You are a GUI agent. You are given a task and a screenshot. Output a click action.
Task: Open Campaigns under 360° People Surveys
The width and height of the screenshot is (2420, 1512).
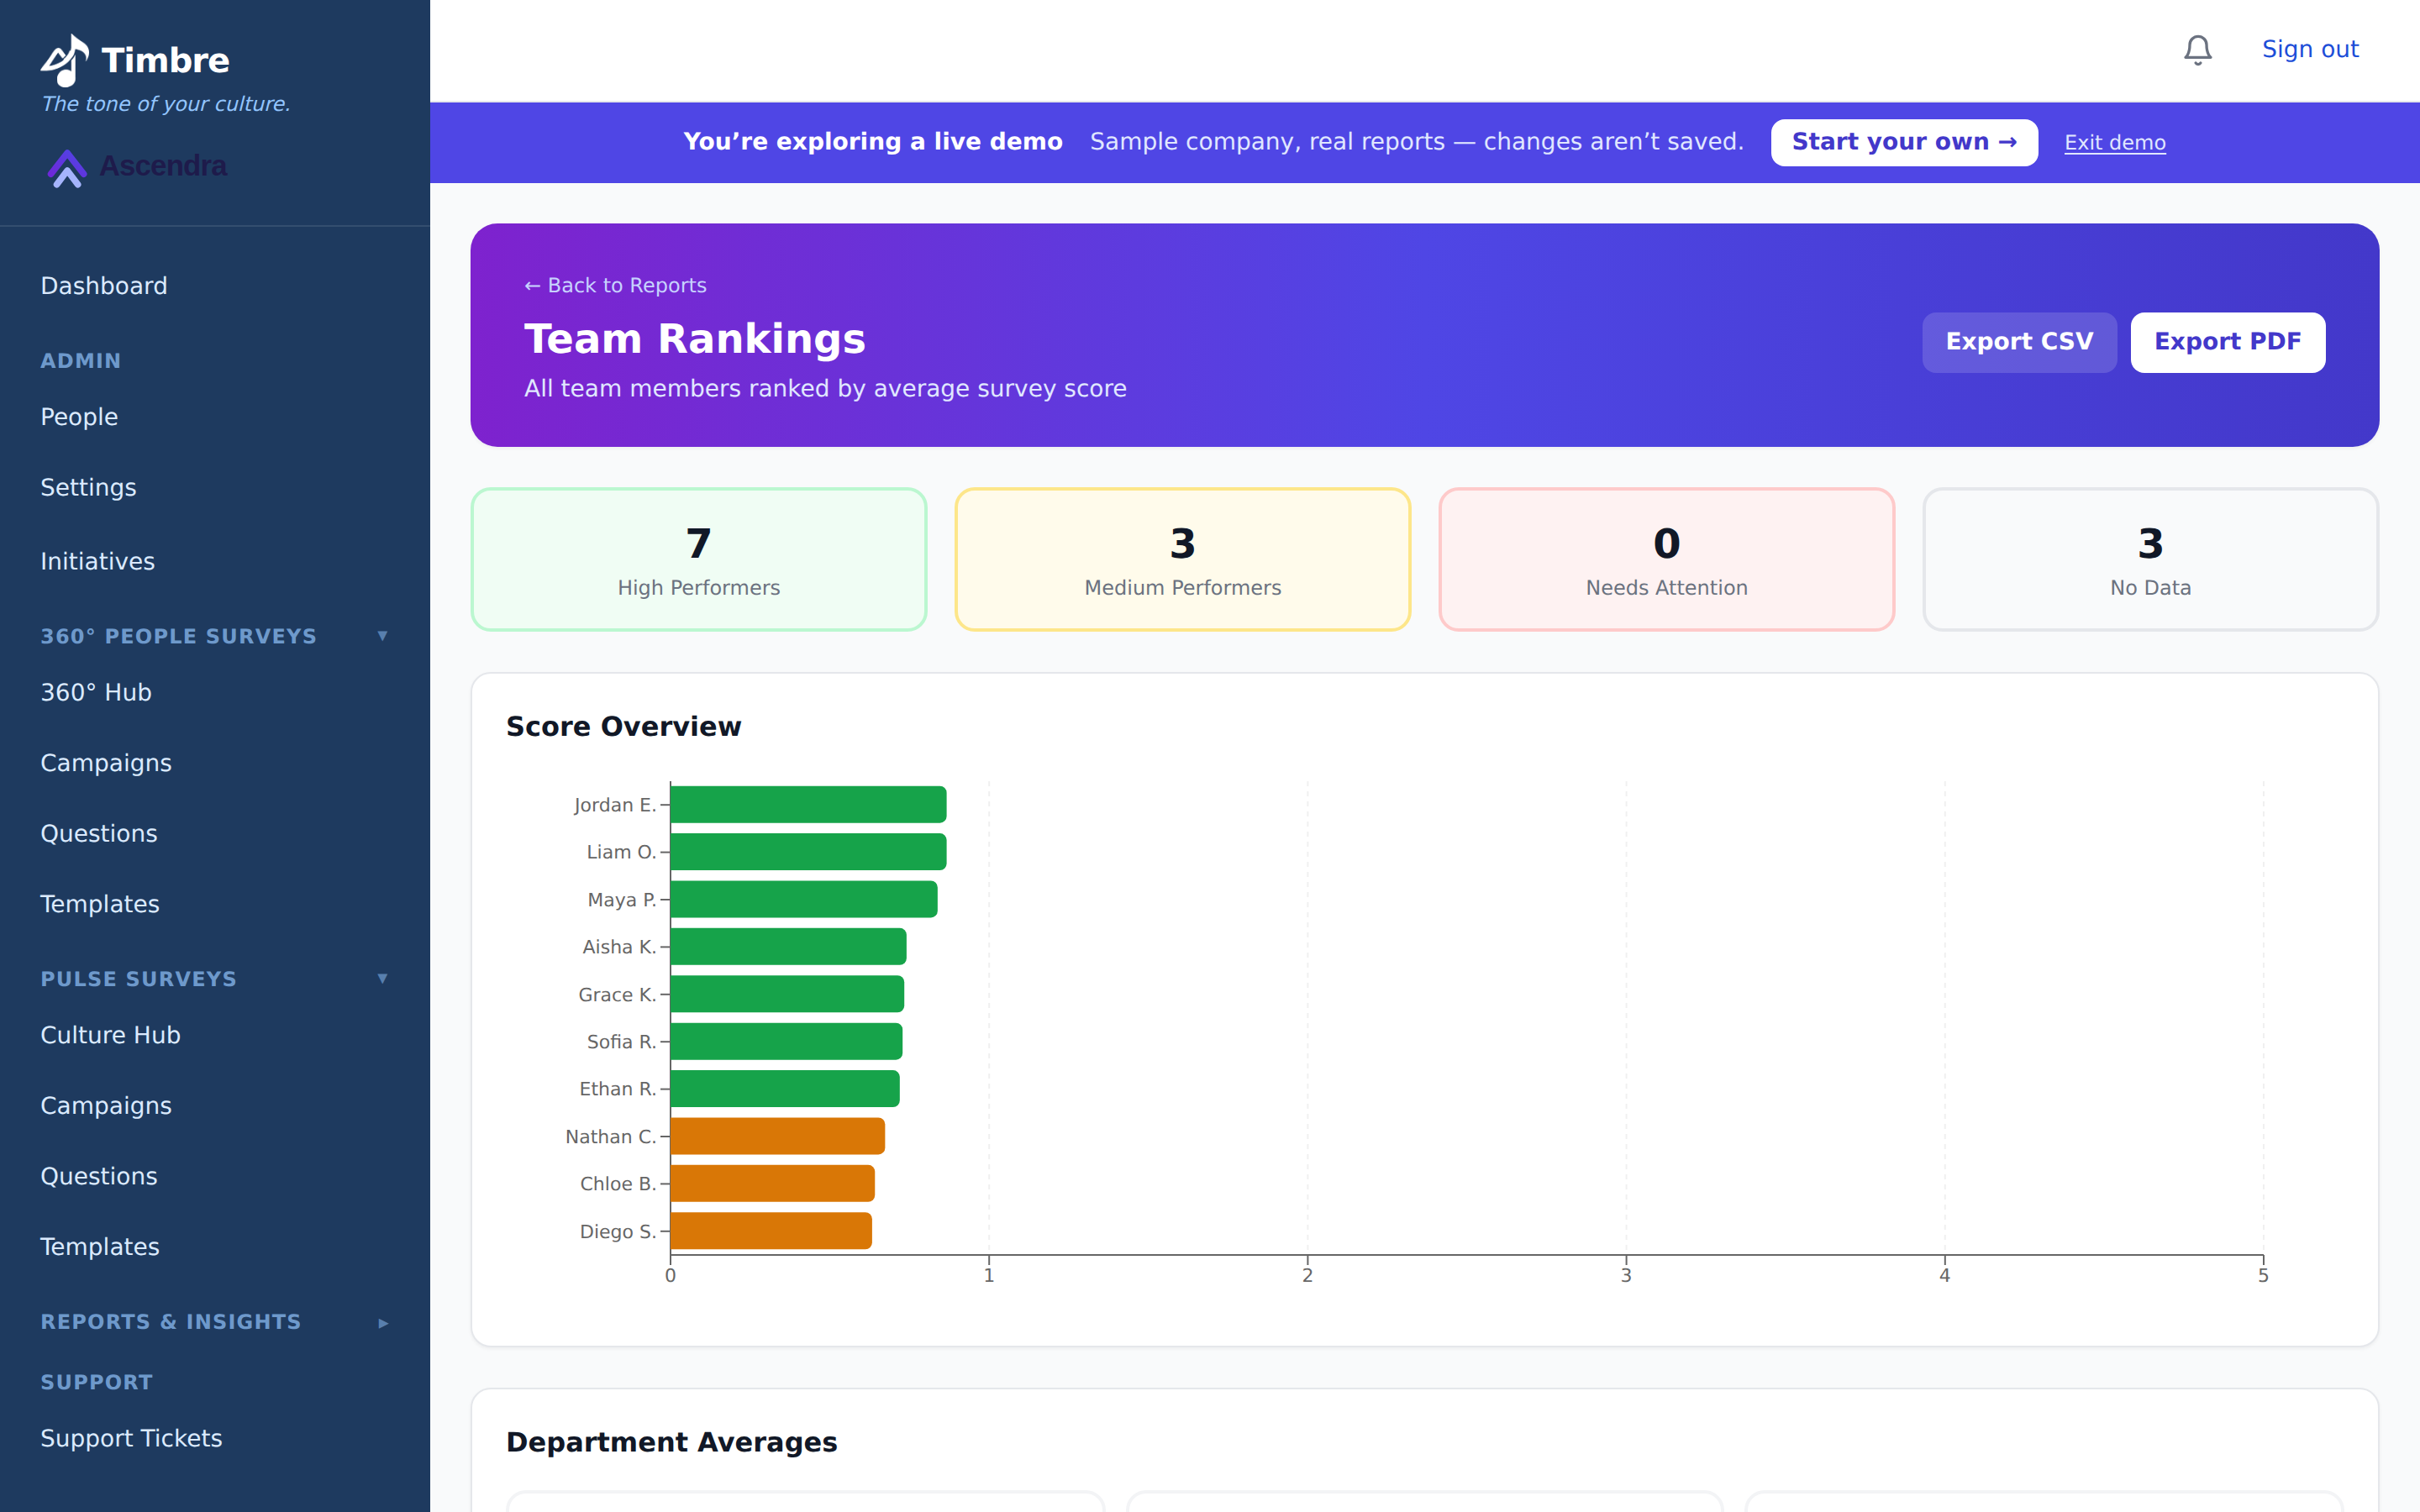(x=106, y=763)
